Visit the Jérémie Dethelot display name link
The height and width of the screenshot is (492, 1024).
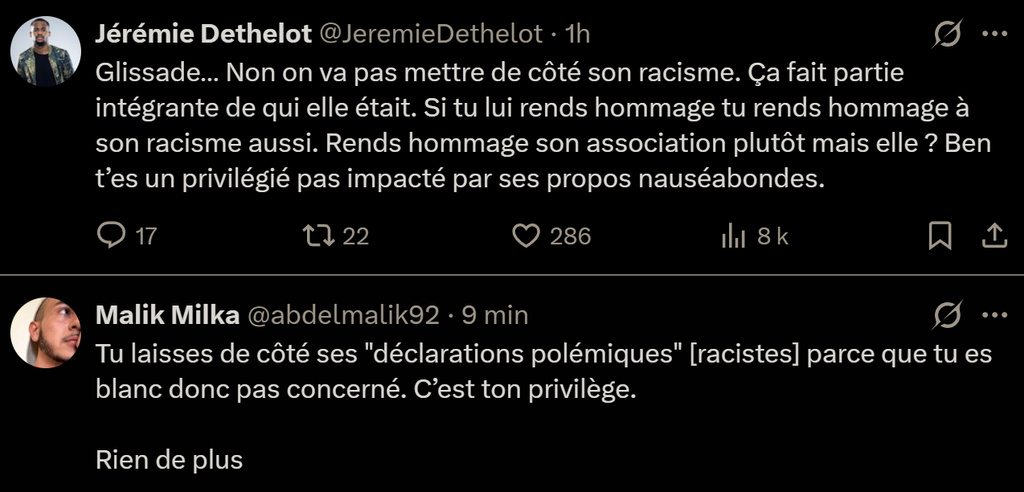201,34
